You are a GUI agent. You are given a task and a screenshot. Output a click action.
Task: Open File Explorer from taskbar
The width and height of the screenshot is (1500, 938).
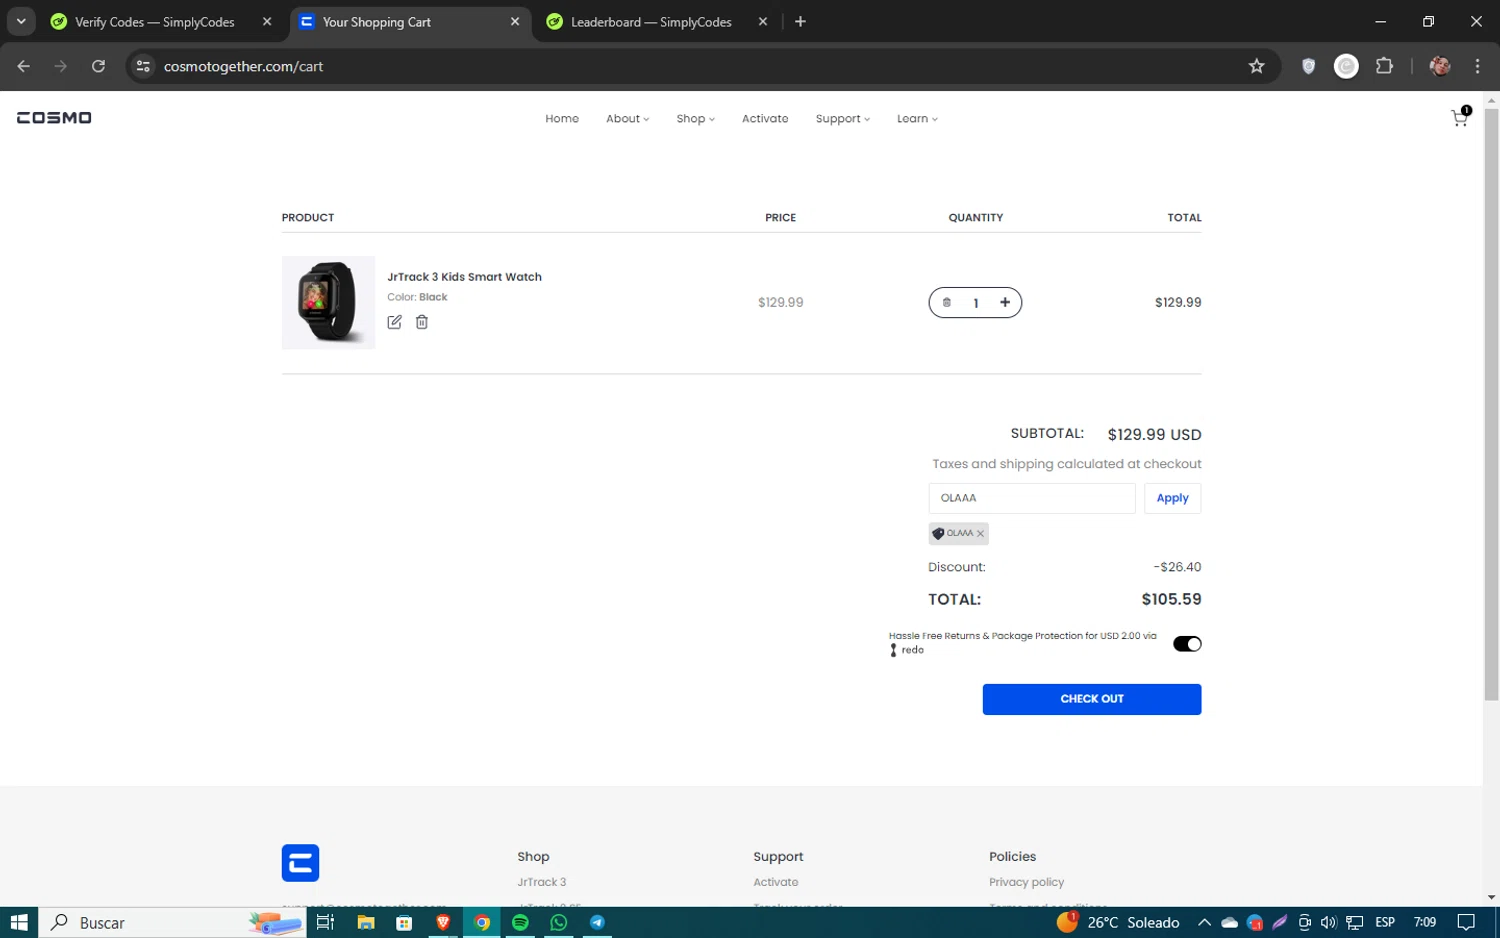(366, 922)
